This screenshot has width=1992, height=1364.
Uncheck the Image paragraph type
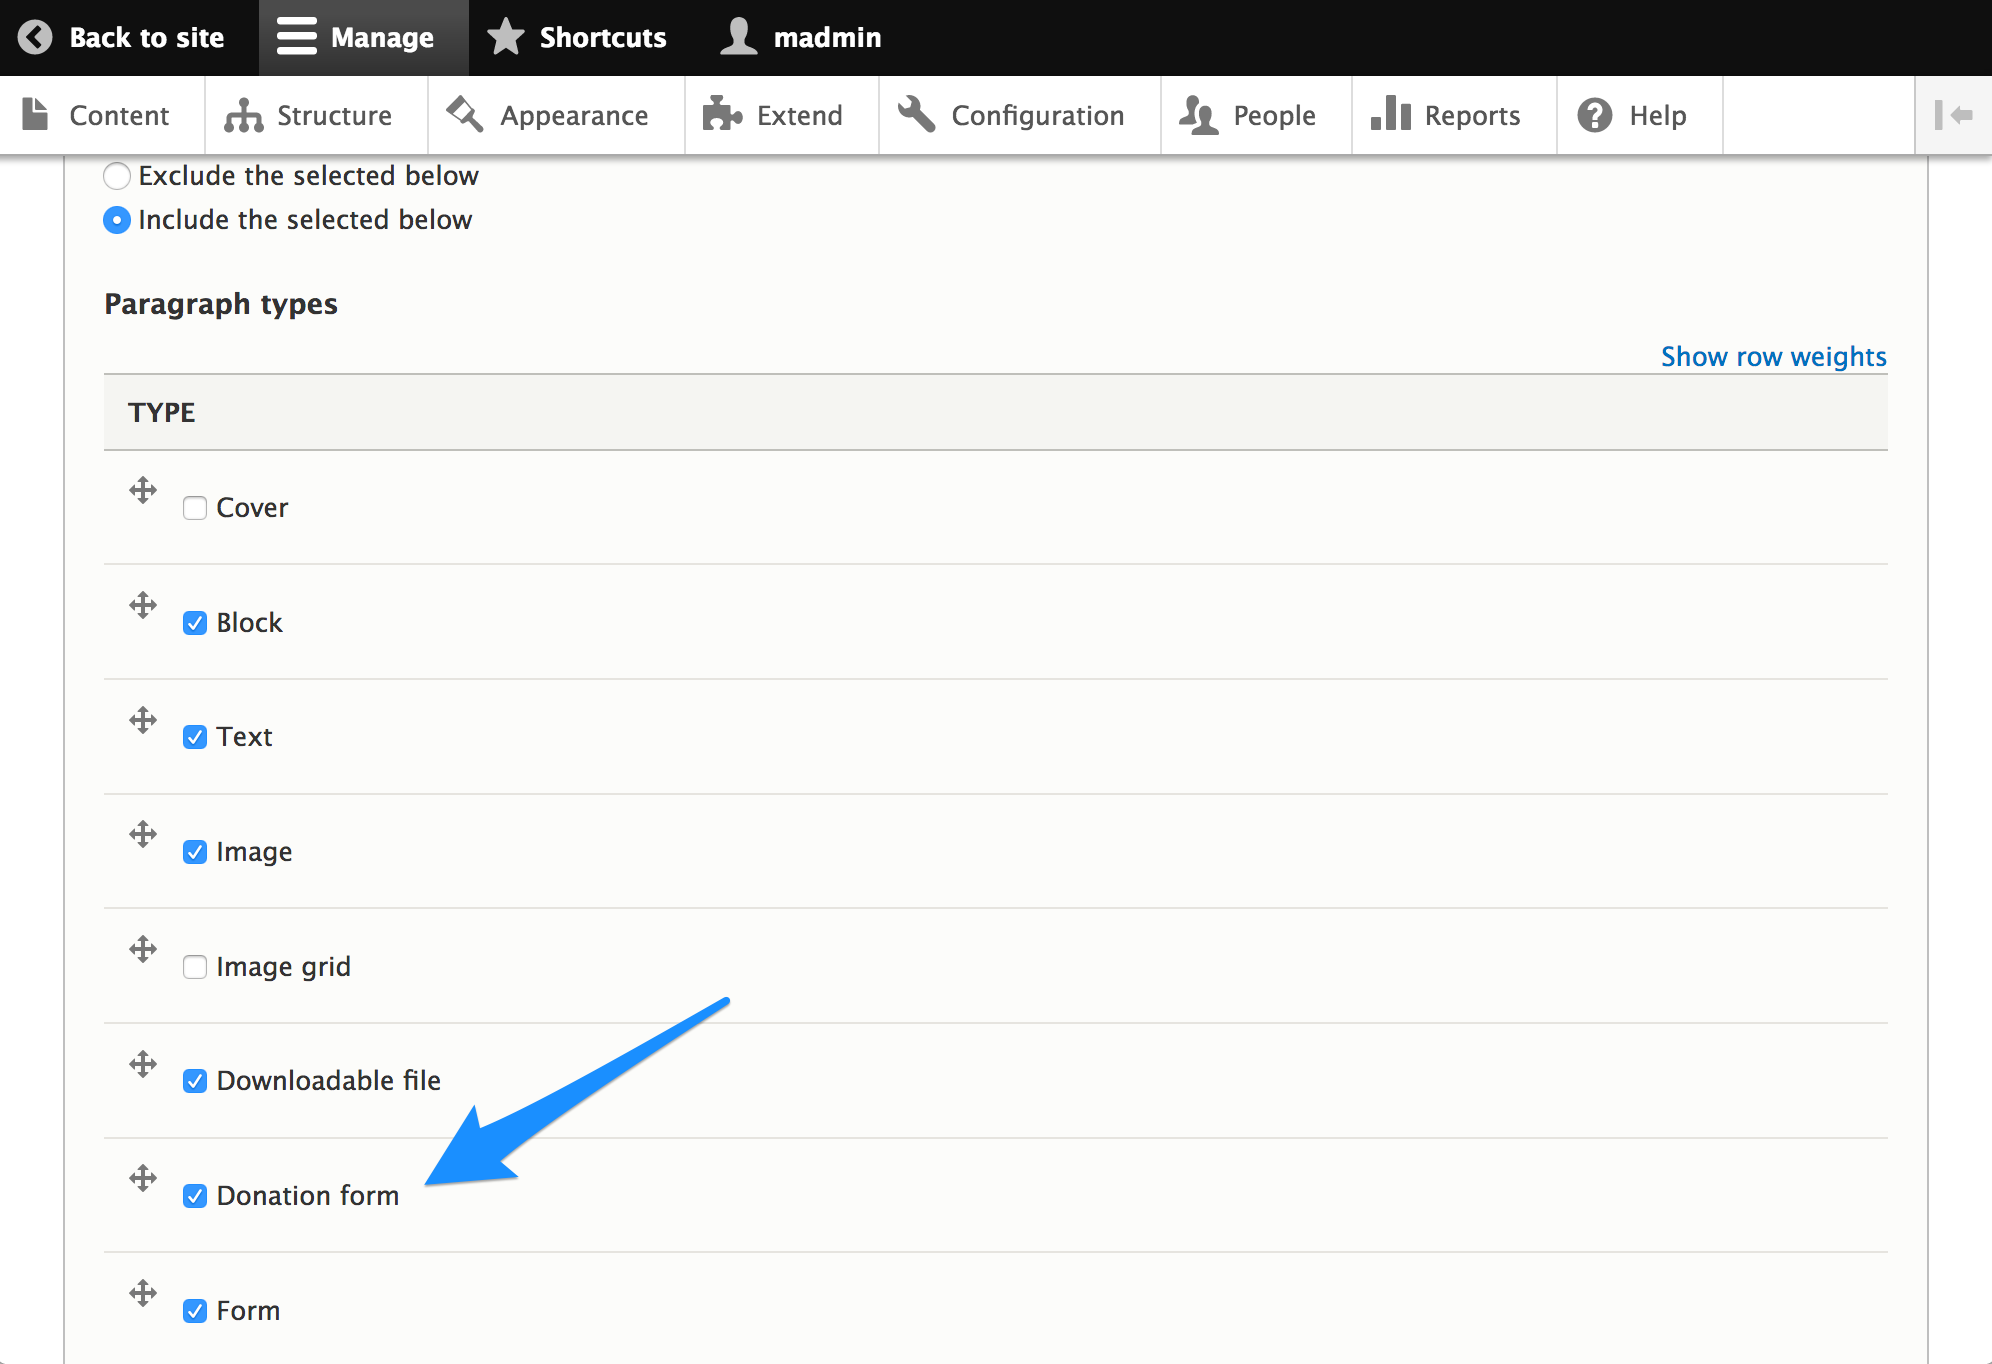195,852
